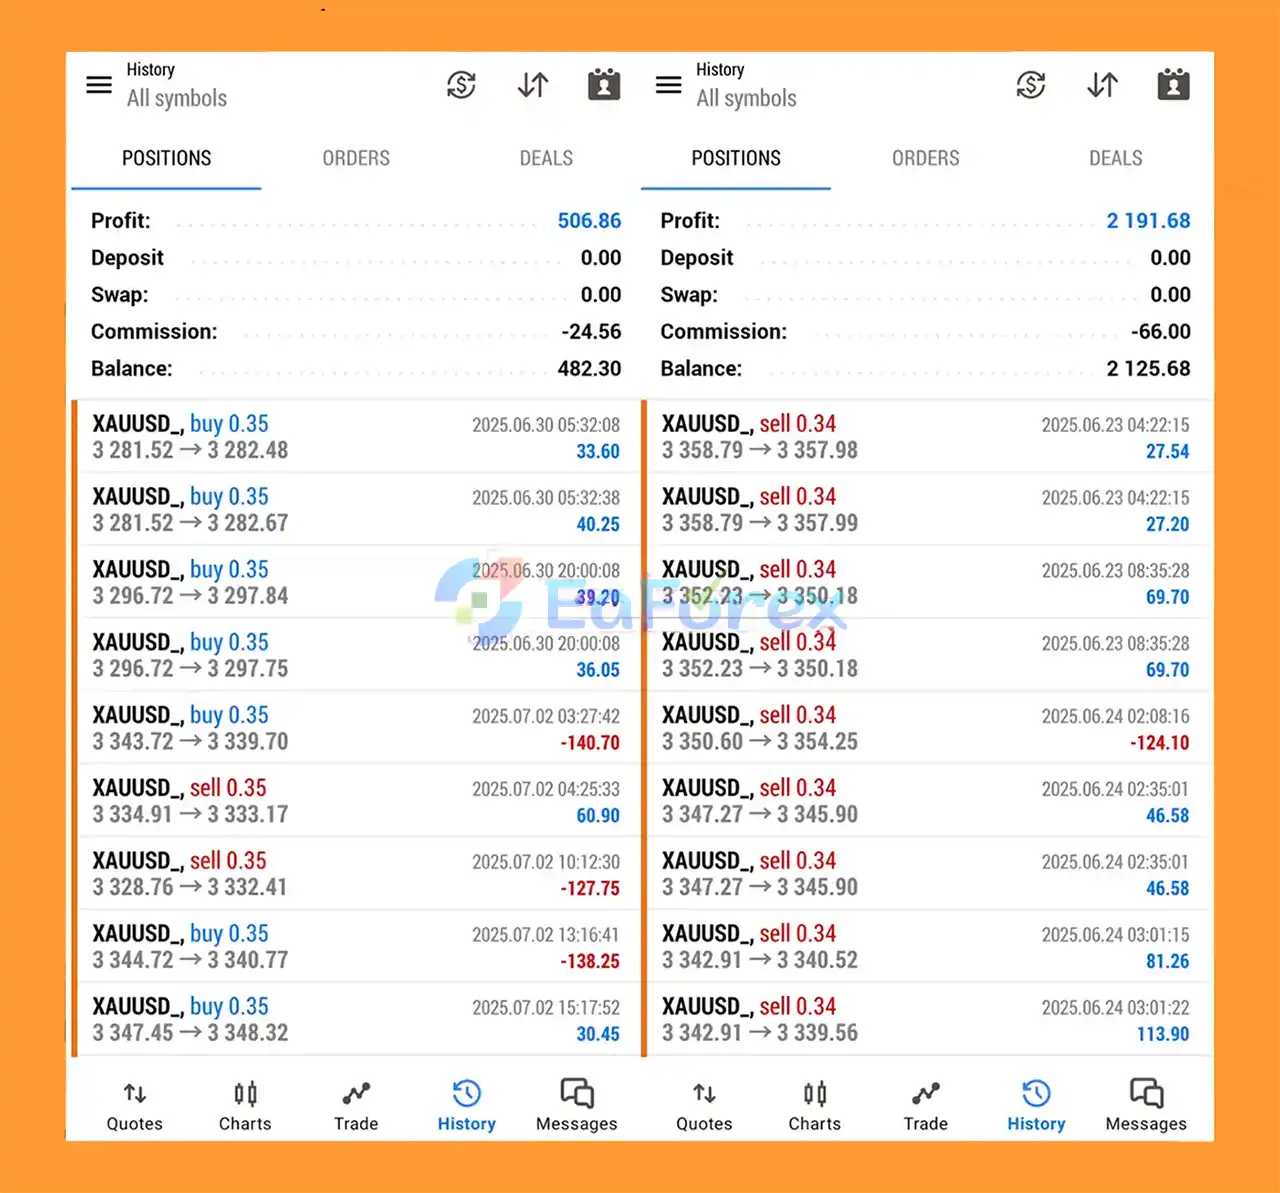The width and height of the screenshot is (1280, 1193).
Task: Tap 'All symbols' subtitle in left panel header
Action: tap(177, 98)
